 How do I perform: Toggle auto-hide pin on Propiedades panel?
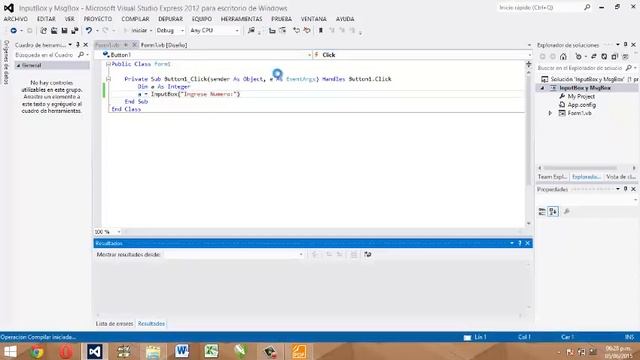pos(625,189)
